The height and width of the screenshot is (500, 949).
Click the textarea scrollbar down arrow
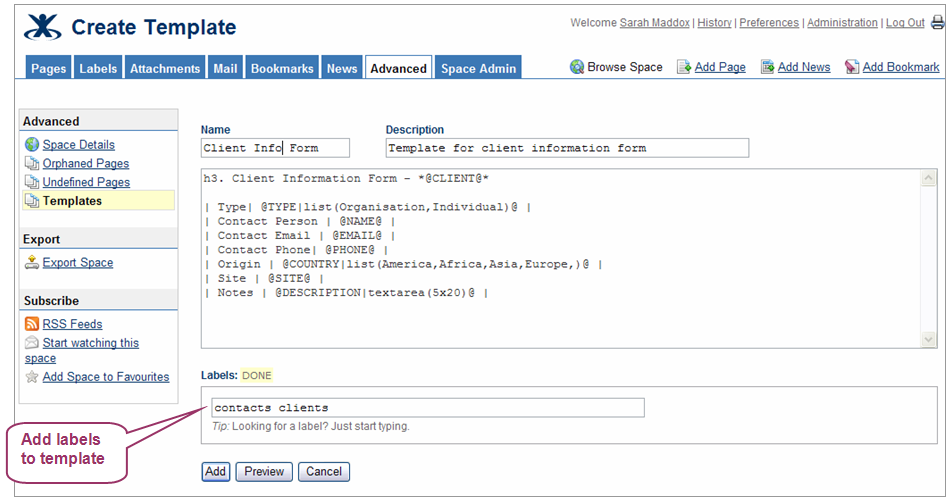pos(928,340)
